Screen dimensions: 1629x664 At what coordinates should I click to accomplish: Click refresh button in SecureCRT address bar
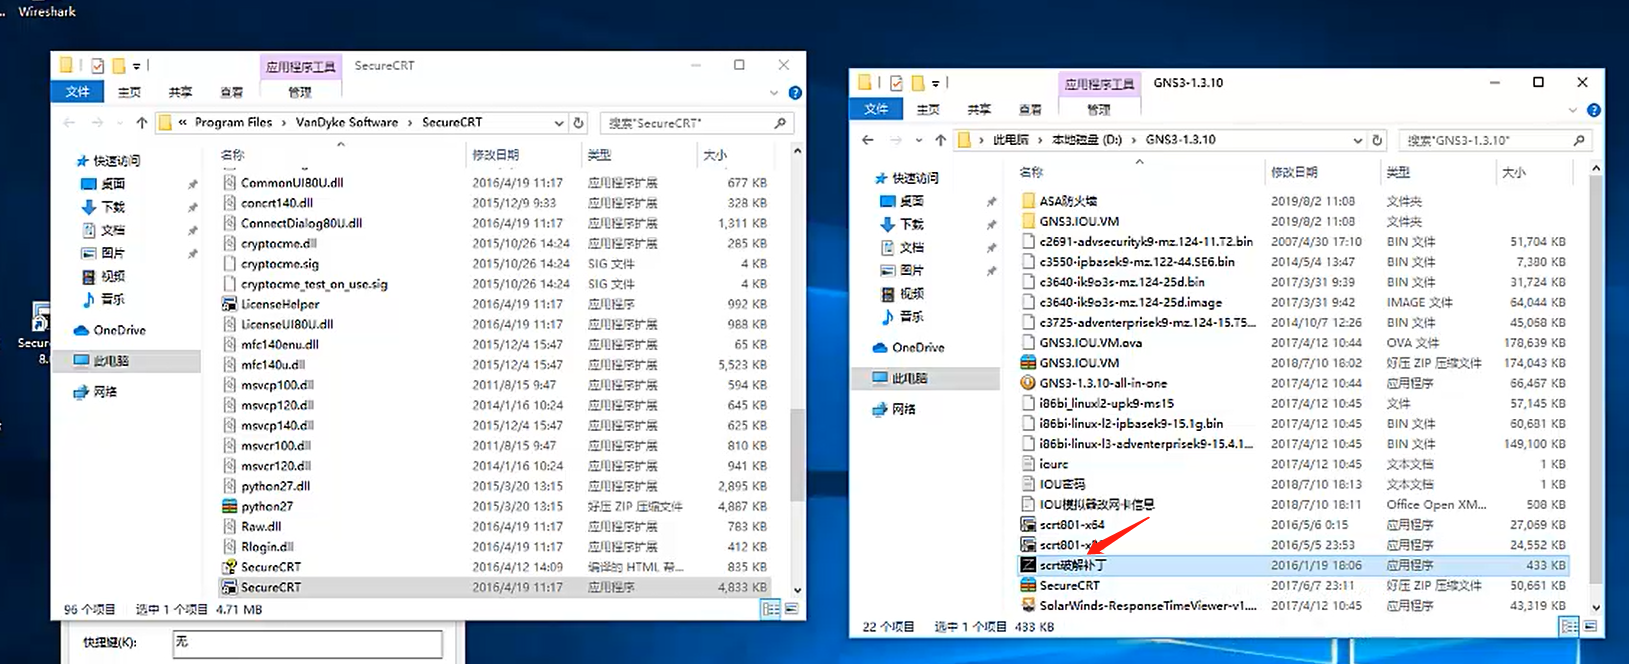pyautogui.click(x=578, y=122)
